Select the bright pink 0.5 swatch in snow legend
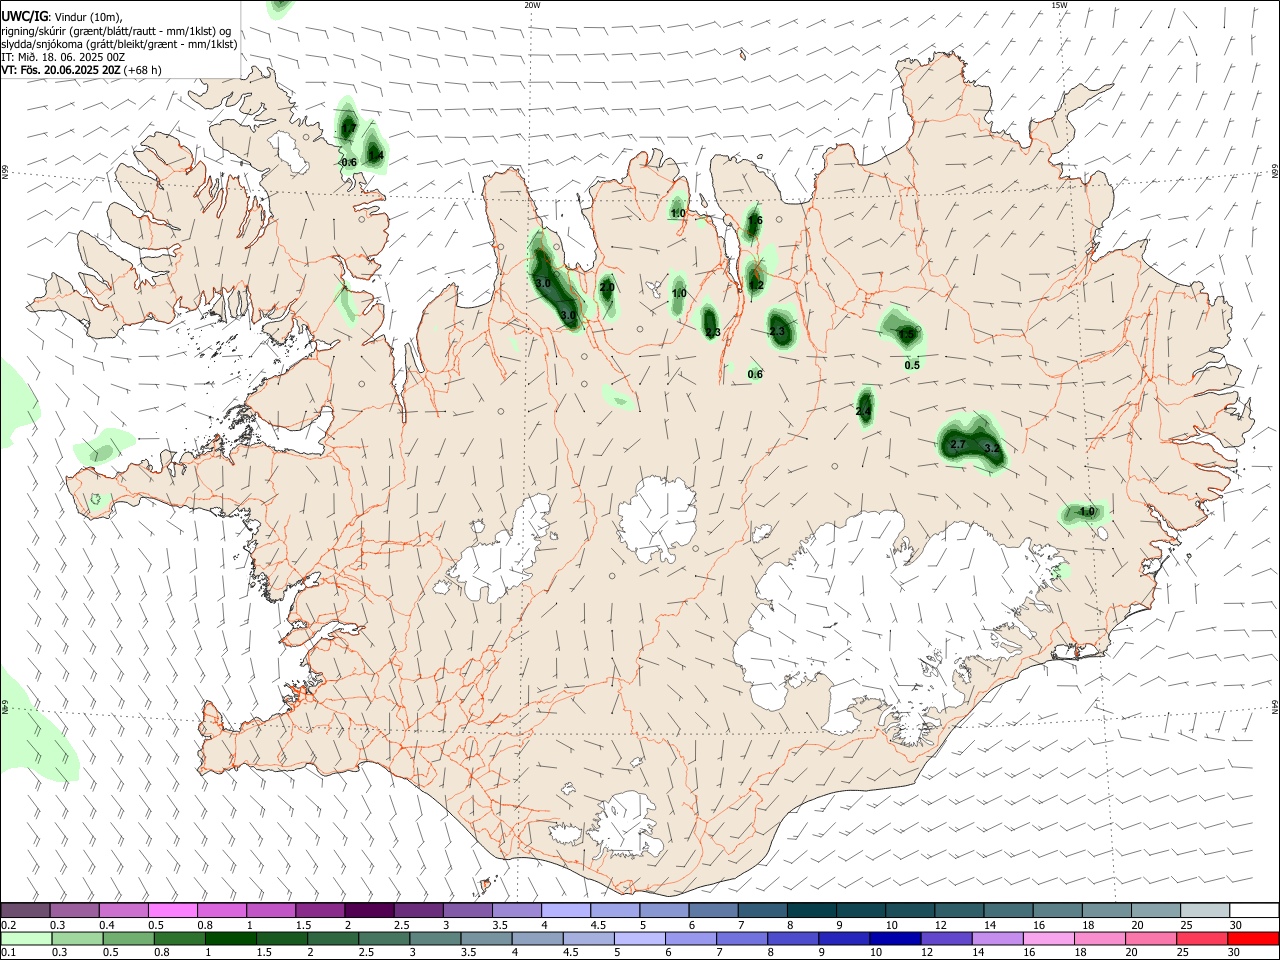This screenshot has width=1280, height=960. [x=173, y=910]
